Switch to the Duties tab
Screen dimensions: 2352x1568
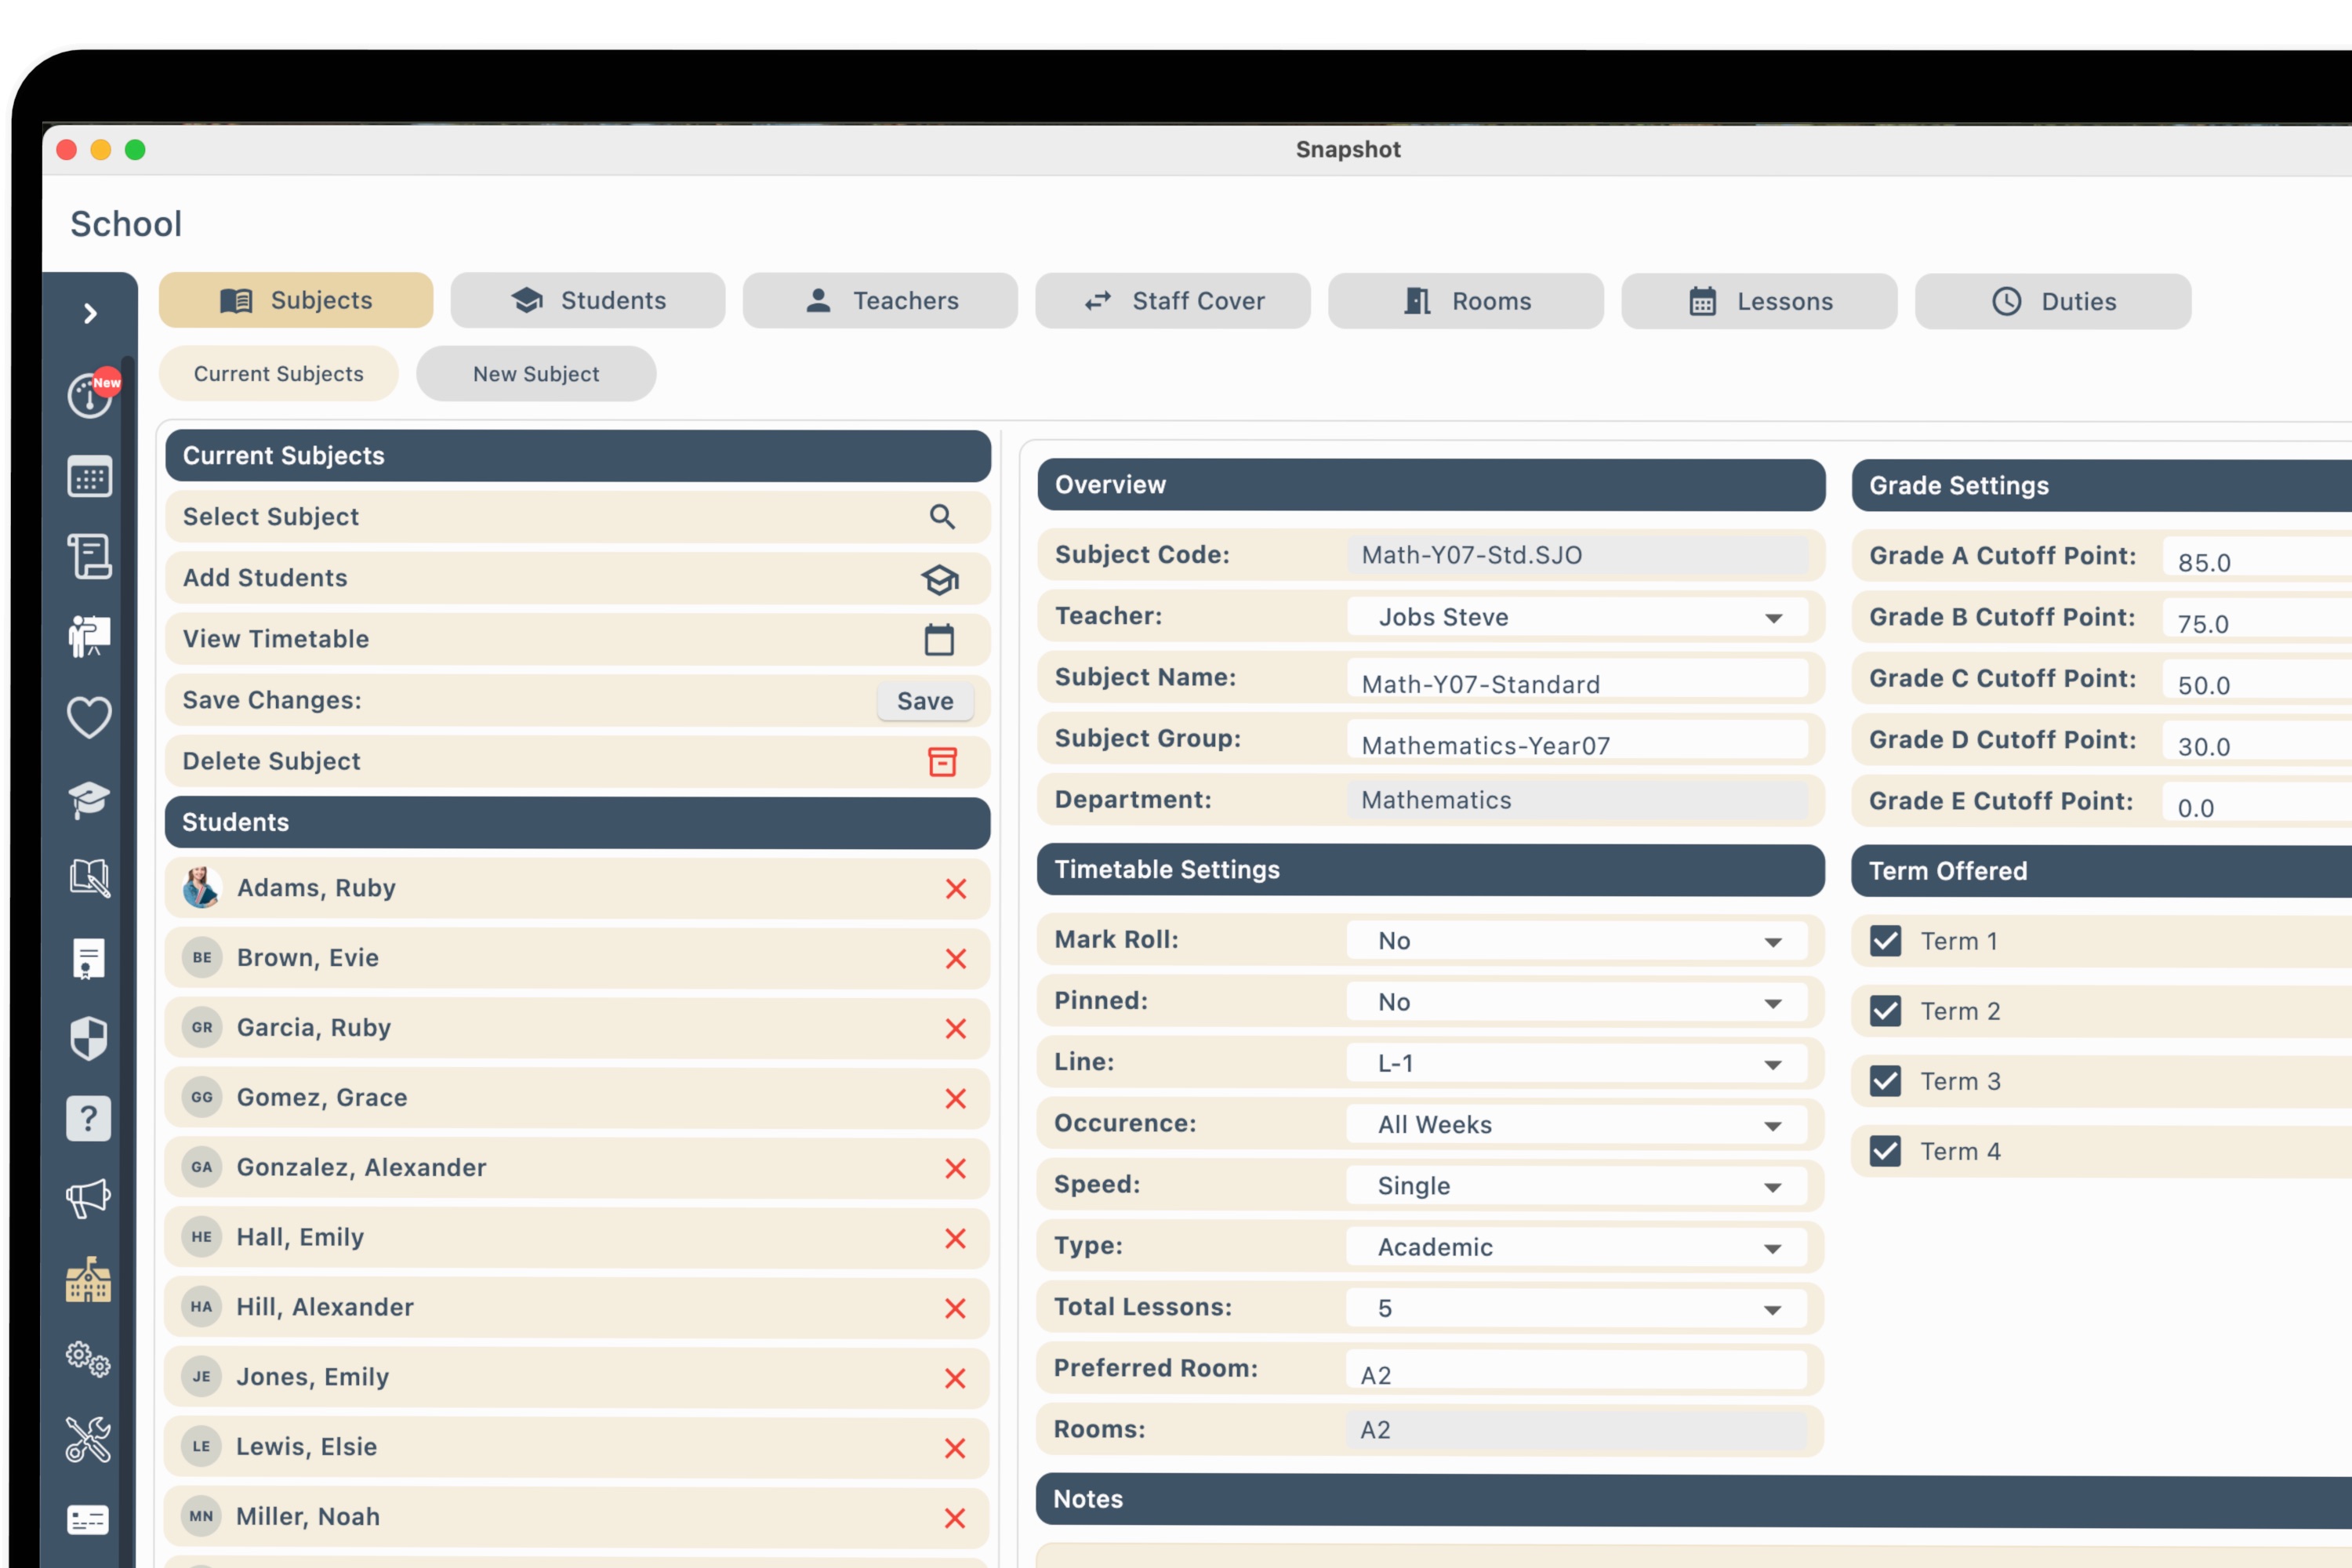pos(2053,301)
